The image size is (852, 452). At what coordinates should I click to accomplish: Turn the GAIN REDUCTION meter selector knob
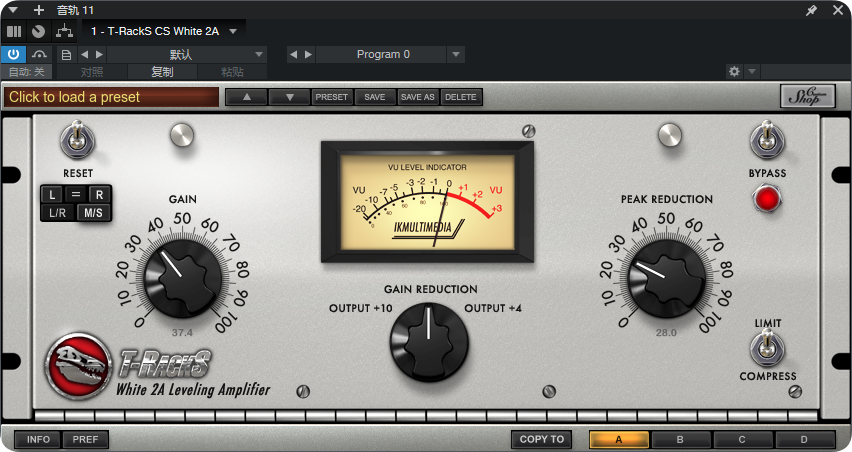coord(429,342)
